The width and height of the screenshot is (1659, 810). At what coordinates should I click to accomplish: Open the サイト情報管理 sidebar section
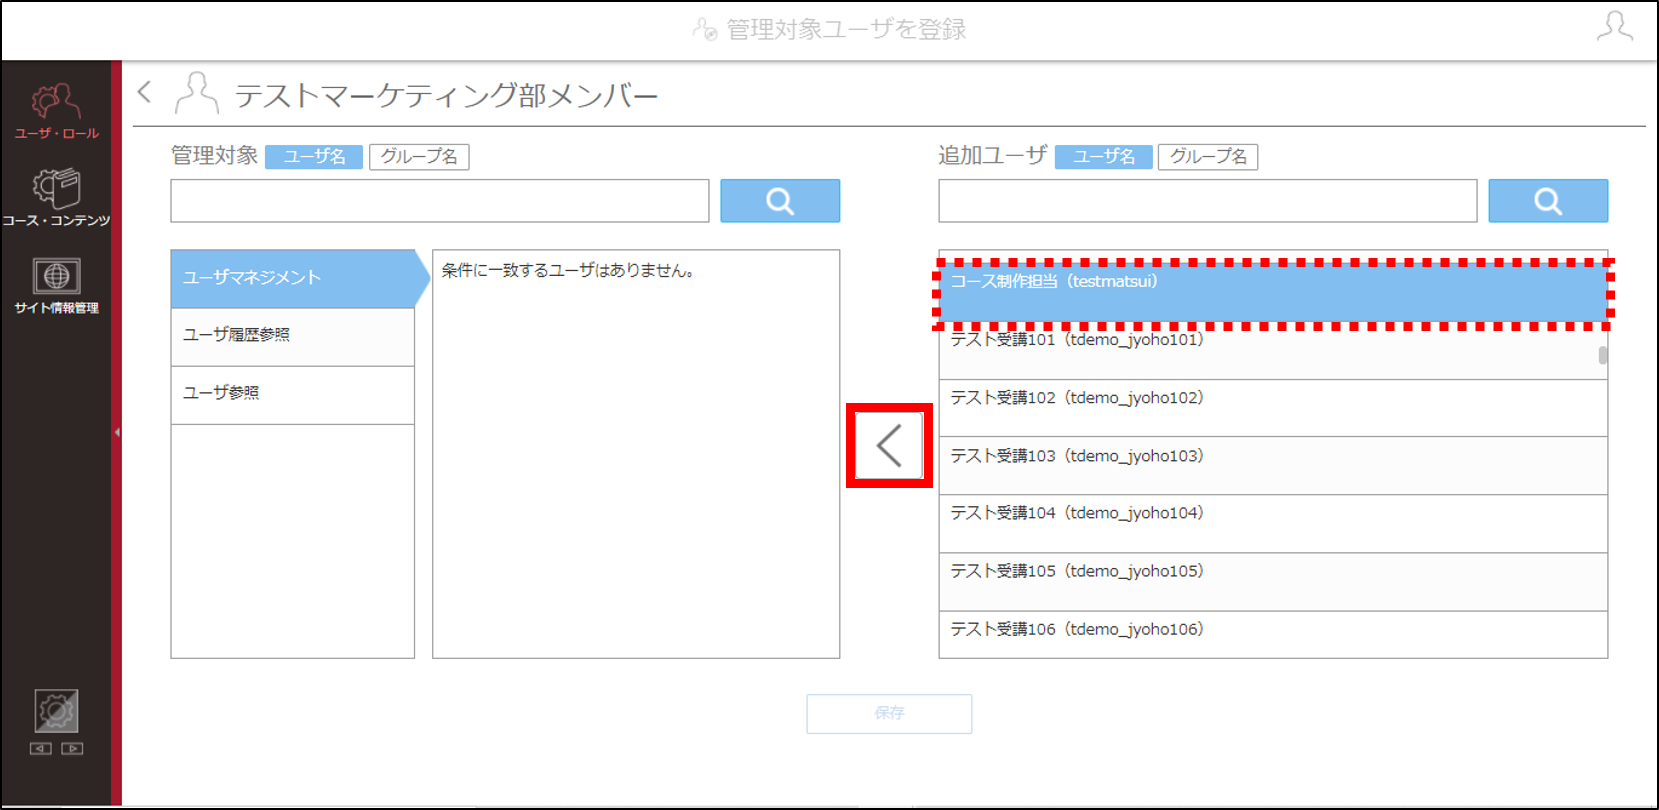(56, 286)
